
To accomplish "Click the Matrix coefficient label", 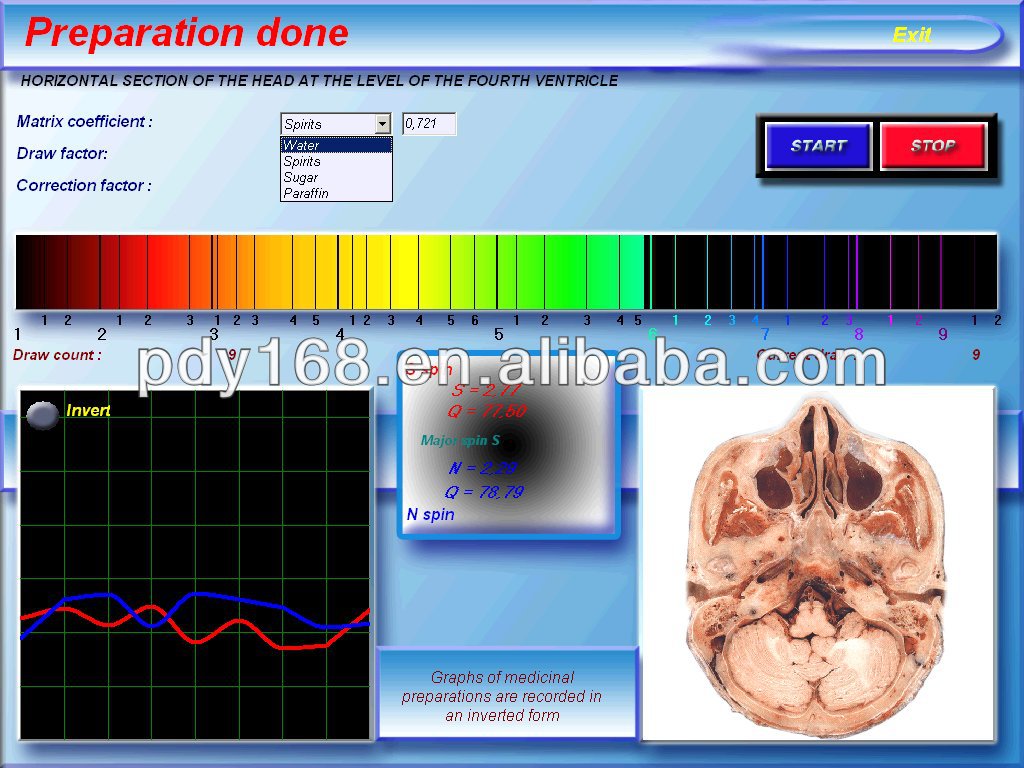I will pyautogui.click(x=84, y=121).
